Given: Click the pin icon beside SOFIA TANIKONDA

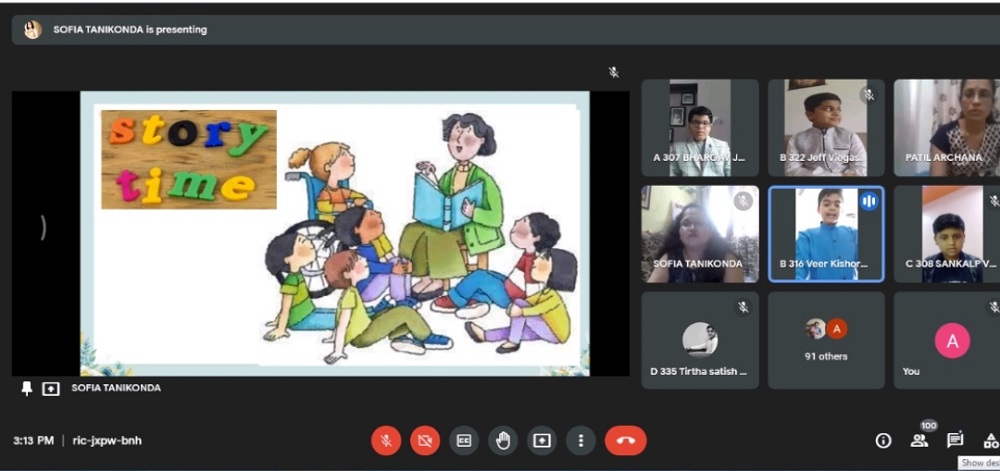Looking at the screenshot, I should coord(27,388).
